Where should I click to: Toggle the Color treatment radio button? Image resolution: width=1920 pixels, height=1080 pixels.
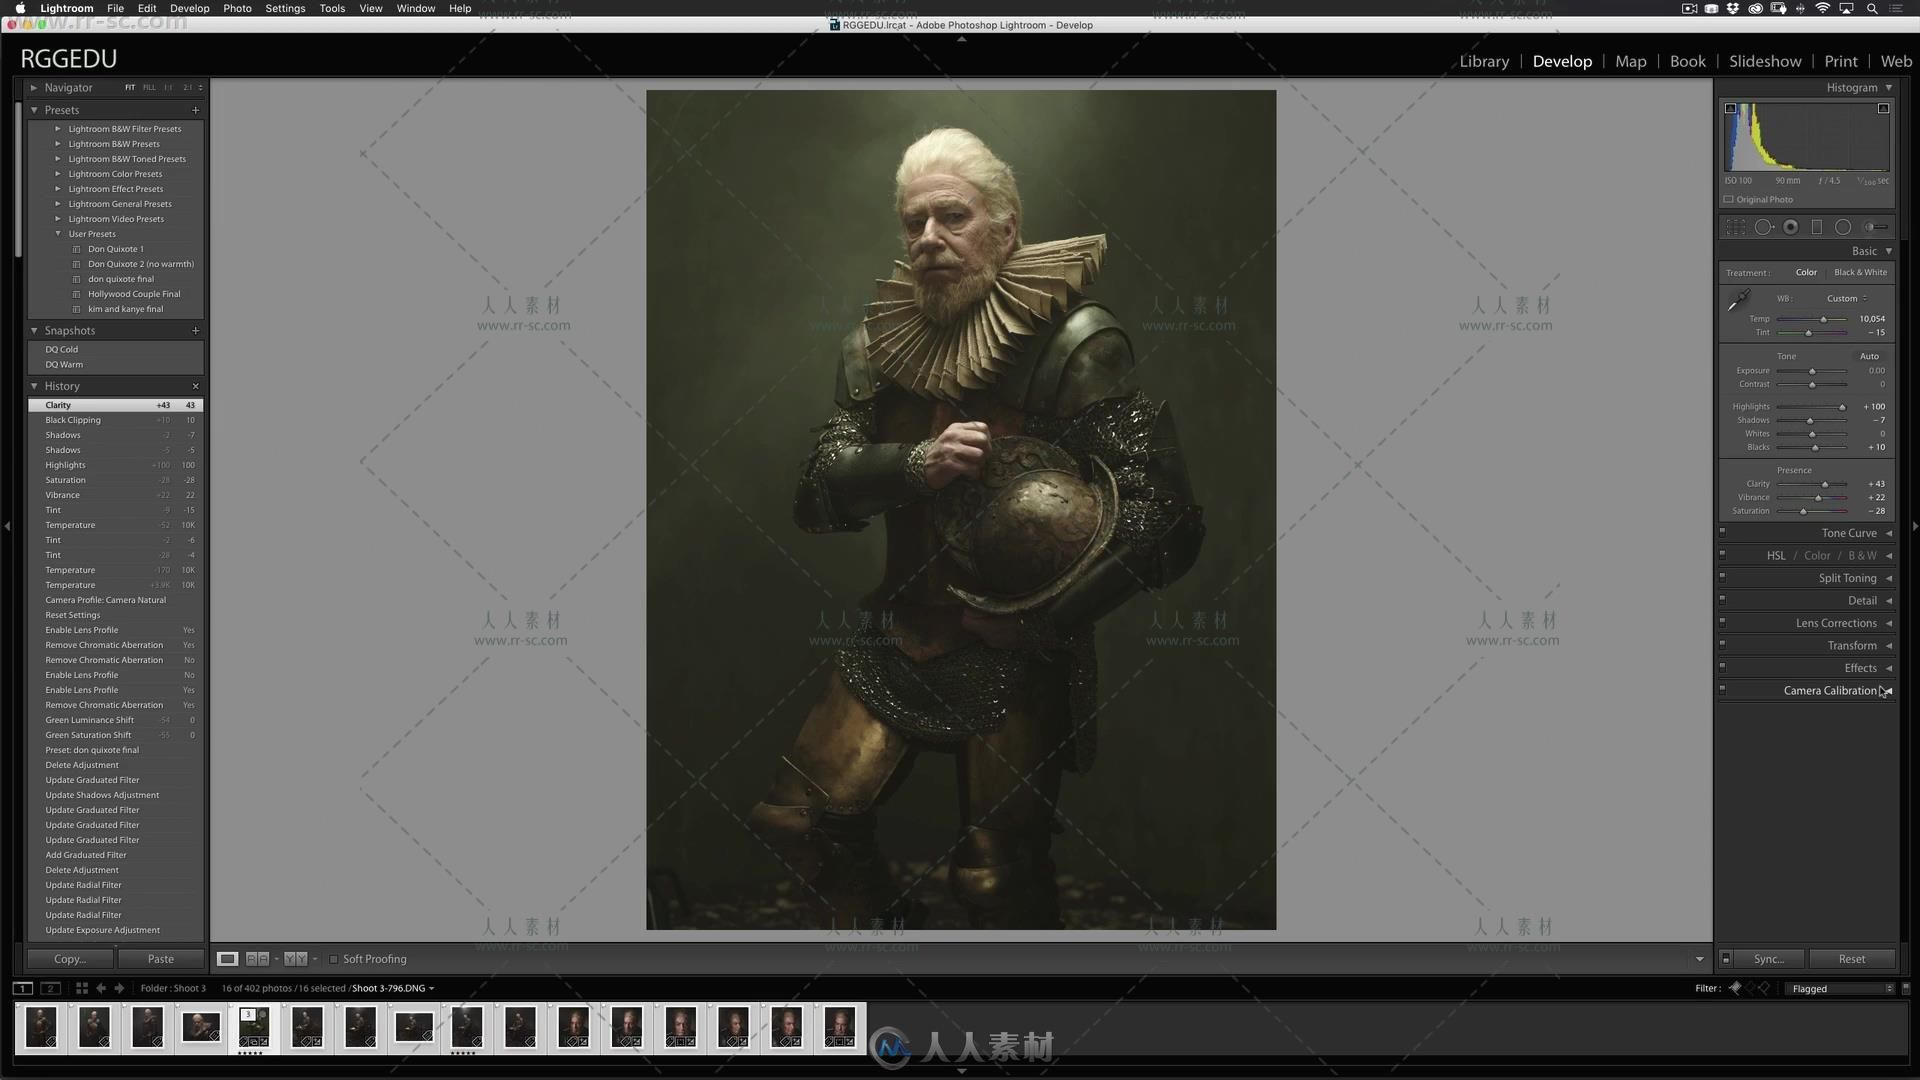[x=1805, y=272]
